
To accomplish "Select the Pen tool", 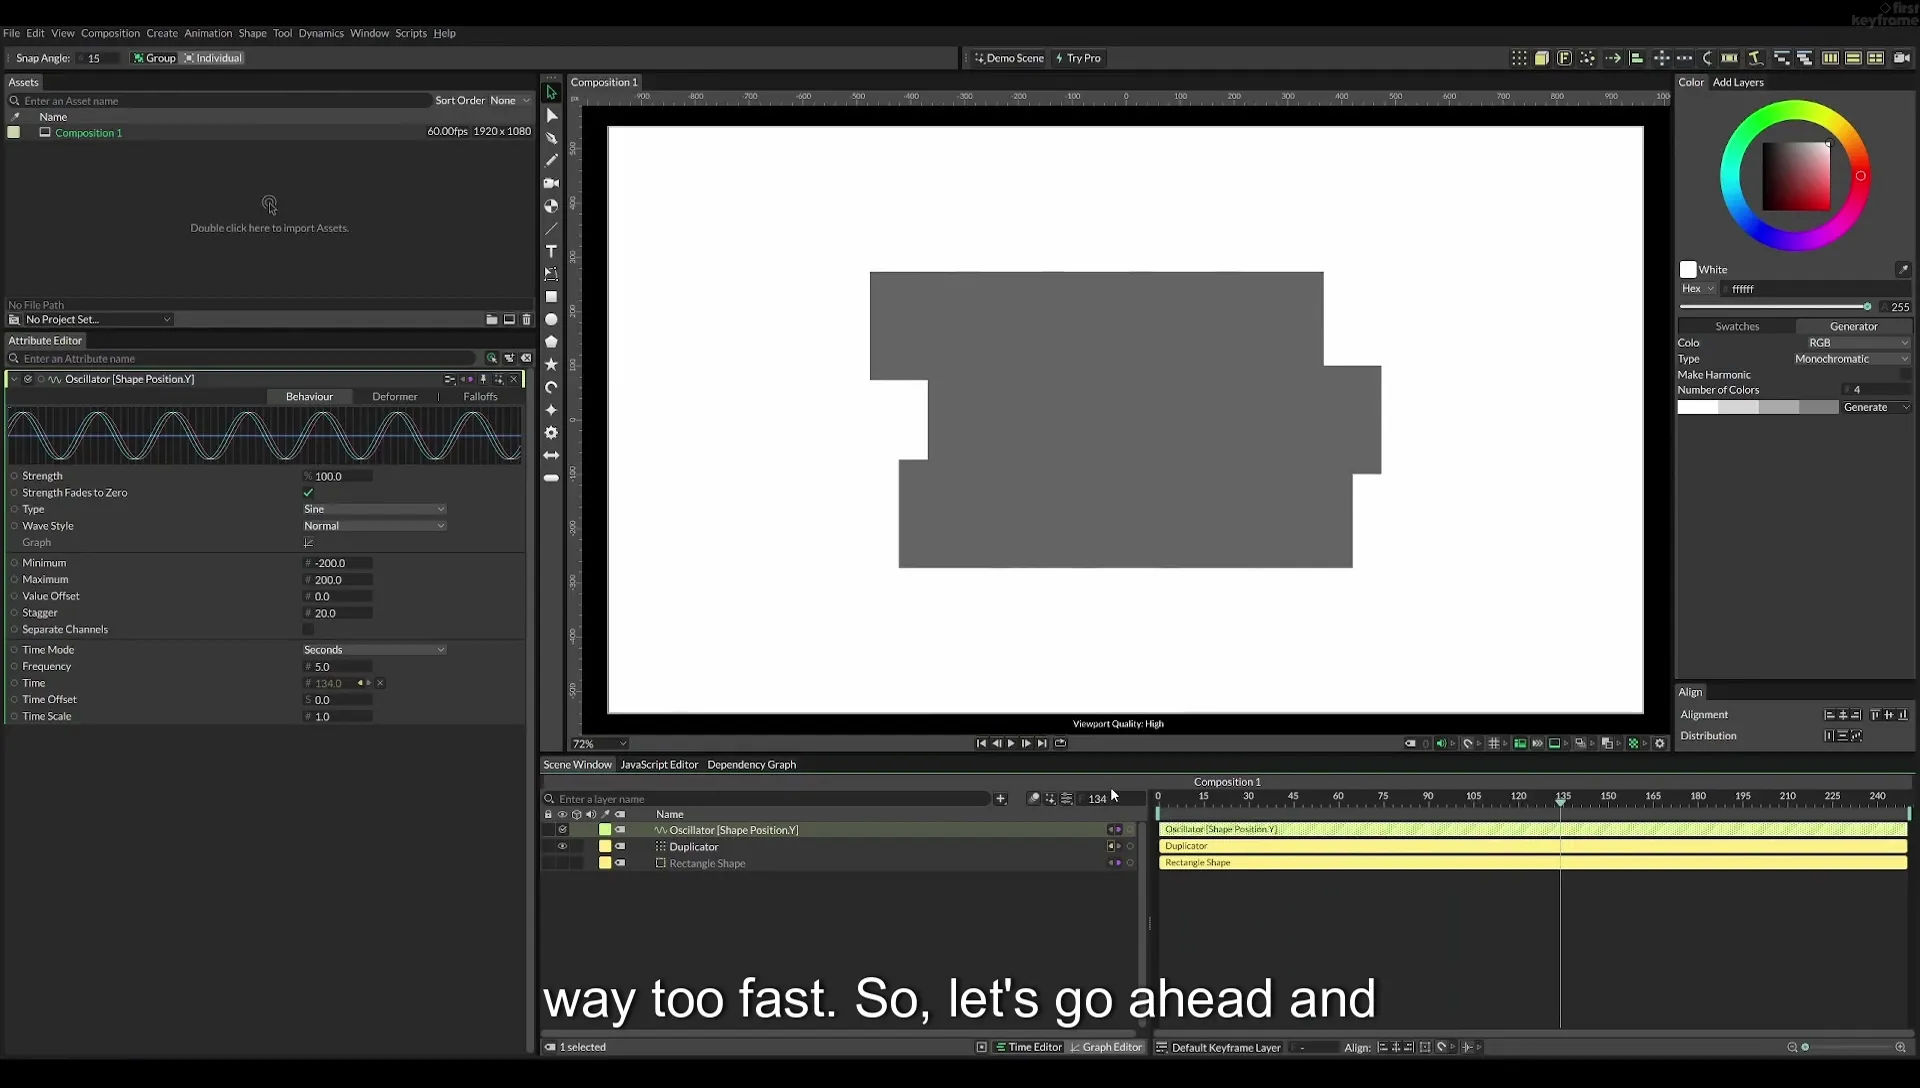I will coord(551,138).
